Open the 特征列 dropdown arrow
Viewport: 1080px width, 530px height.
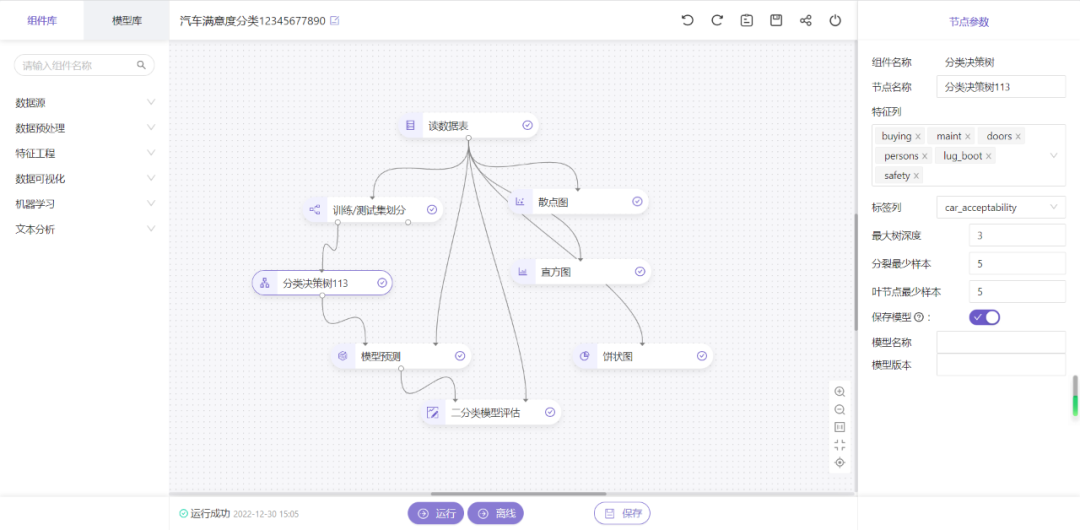1053,156
